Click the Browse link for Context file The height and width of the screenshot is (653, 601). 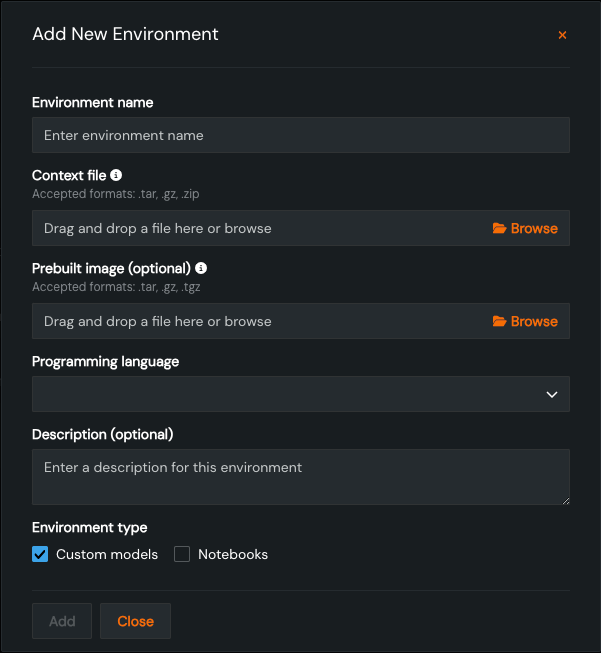click(x=534, y=228)
